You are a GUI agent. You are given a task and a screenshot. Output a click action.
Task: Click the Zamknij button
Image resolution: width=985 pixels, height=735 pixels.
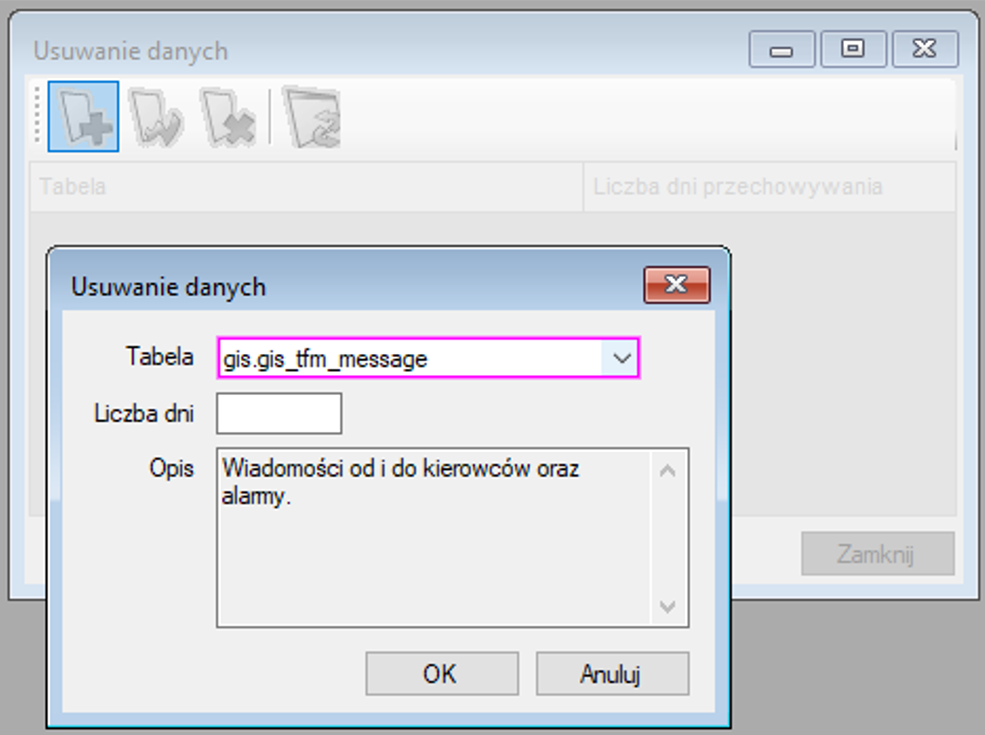coord(878,553)
